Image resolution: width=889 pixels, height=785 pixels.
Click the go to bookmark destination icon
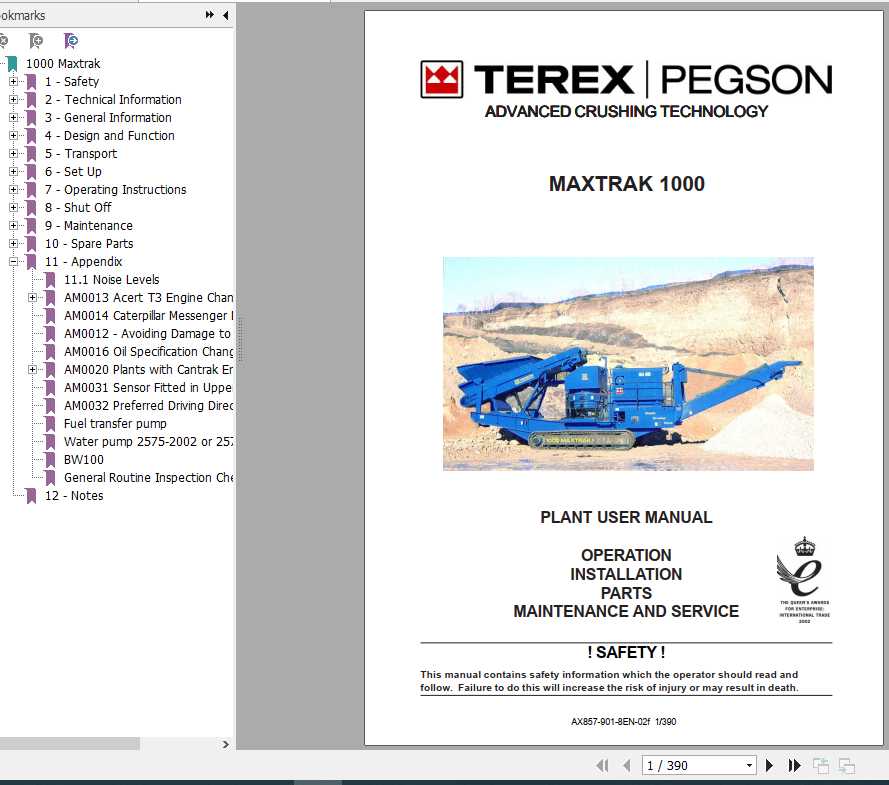[x=70, y=41]
